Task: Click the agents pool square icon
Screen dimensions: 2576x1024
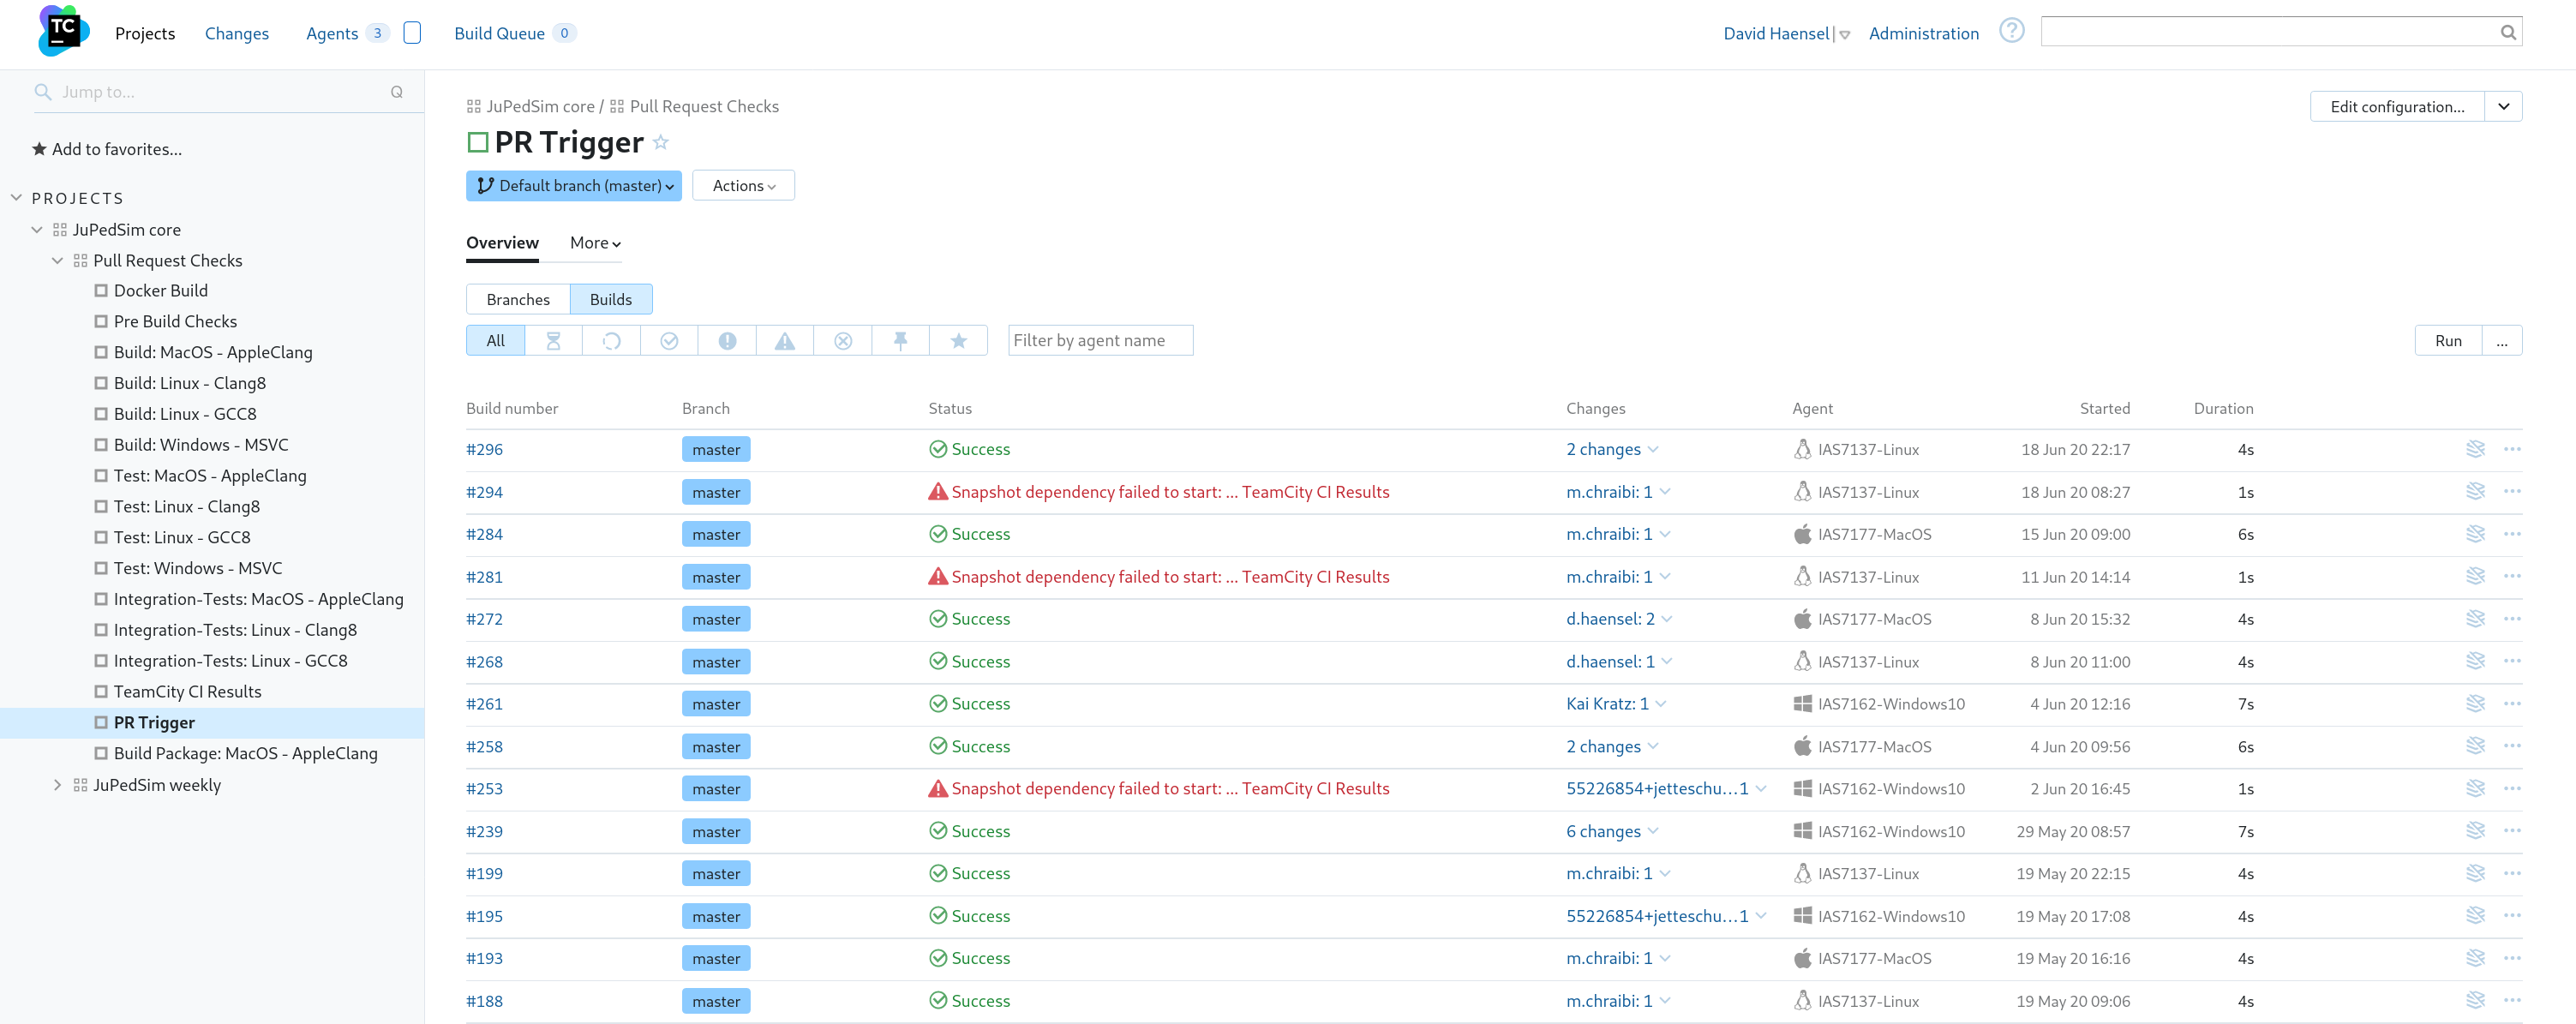Action: [412, 33]
